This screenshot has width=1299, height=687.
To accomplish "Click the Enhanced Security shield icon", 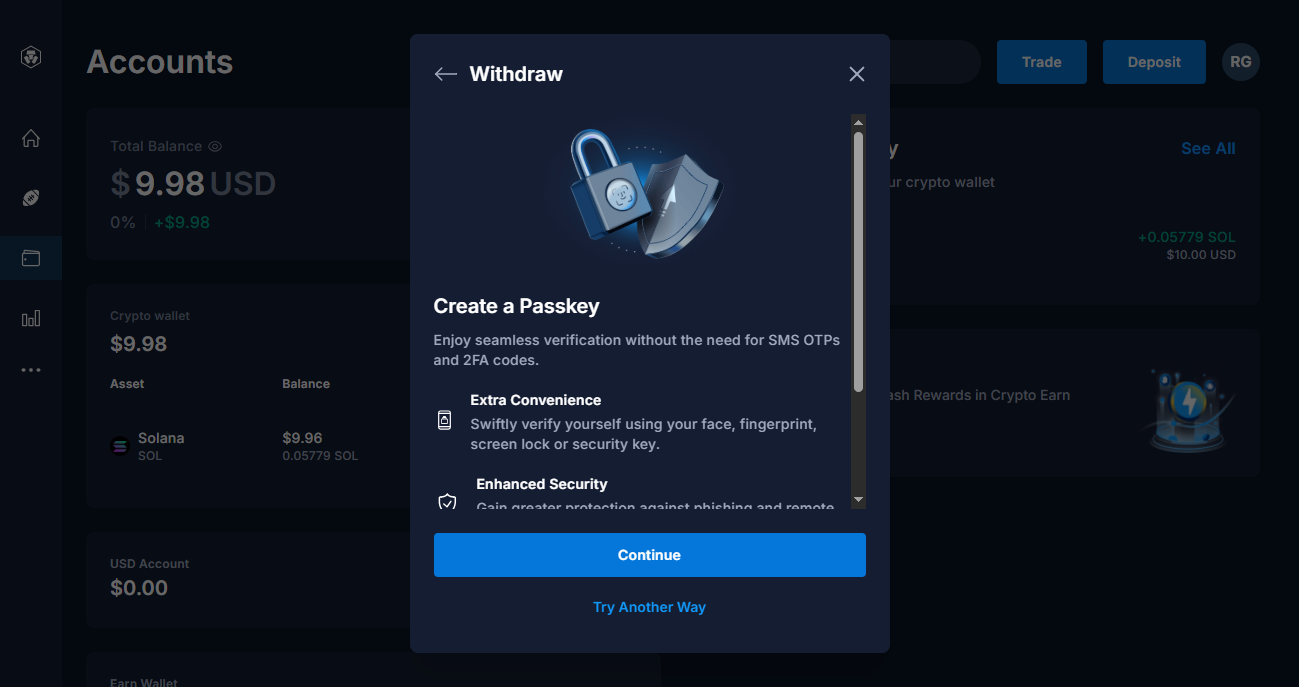I will [x=447, y=501].
